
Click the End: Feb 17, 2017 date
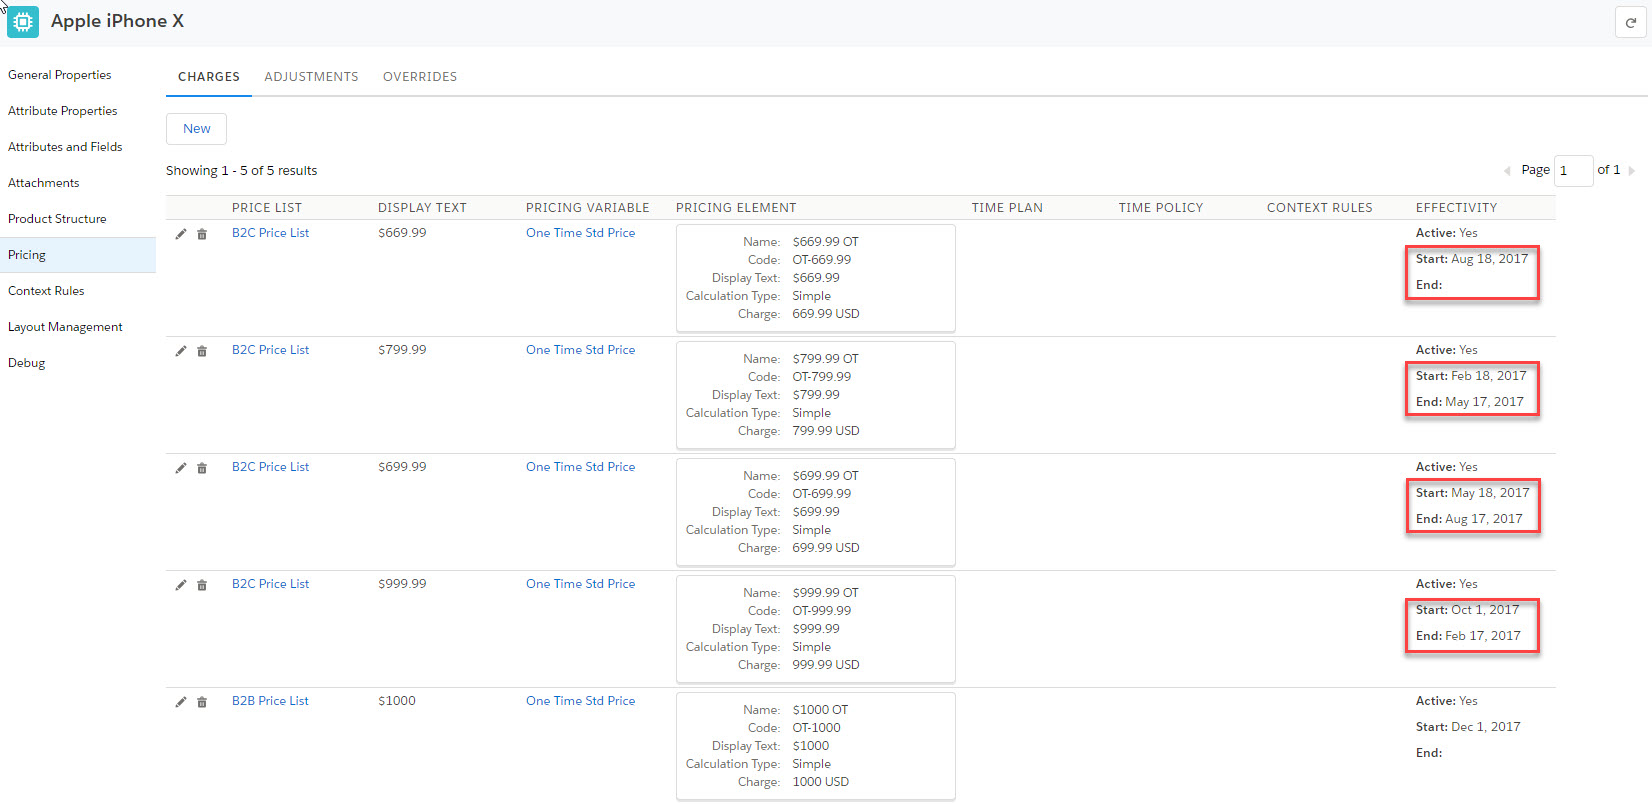tap(1468, 636)
